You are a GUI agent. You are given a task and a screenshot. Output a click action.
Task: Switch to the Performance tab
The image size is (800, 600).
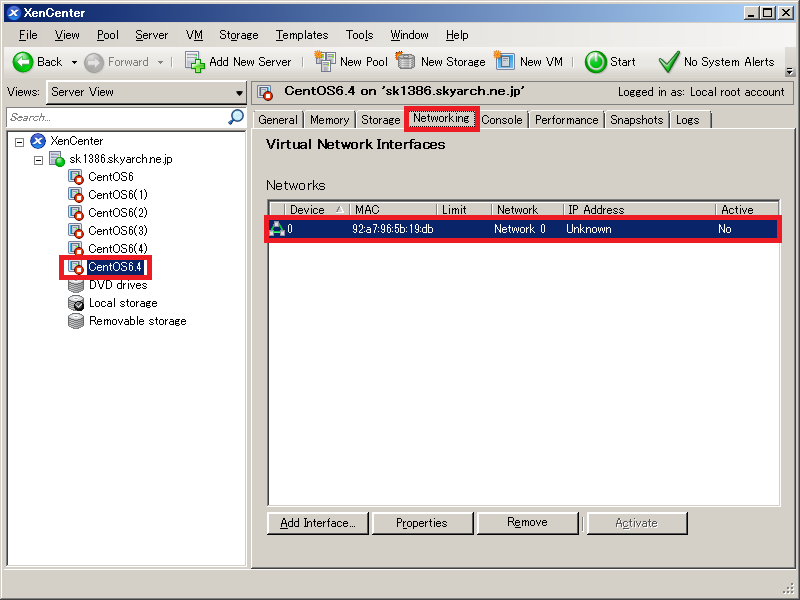[566, 120]
